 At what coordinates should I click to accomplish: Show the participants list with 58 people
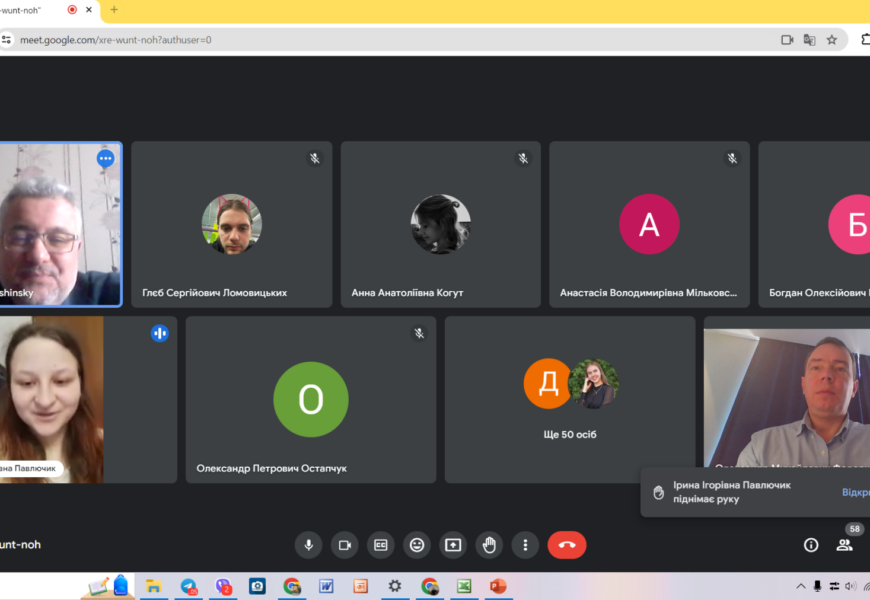[x=845, y=545]
